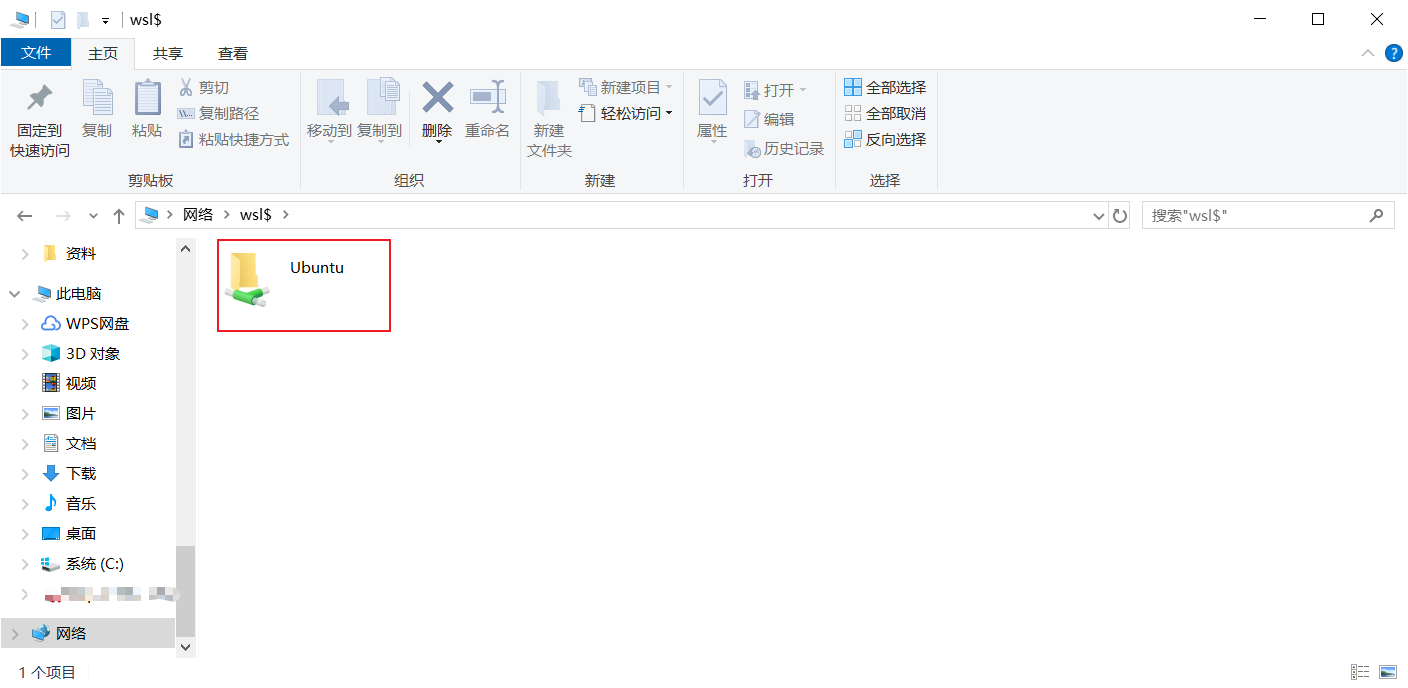Select 全部选择 to select all items
The width and height of the screenshot is (1408, 688).
(886, 87)
